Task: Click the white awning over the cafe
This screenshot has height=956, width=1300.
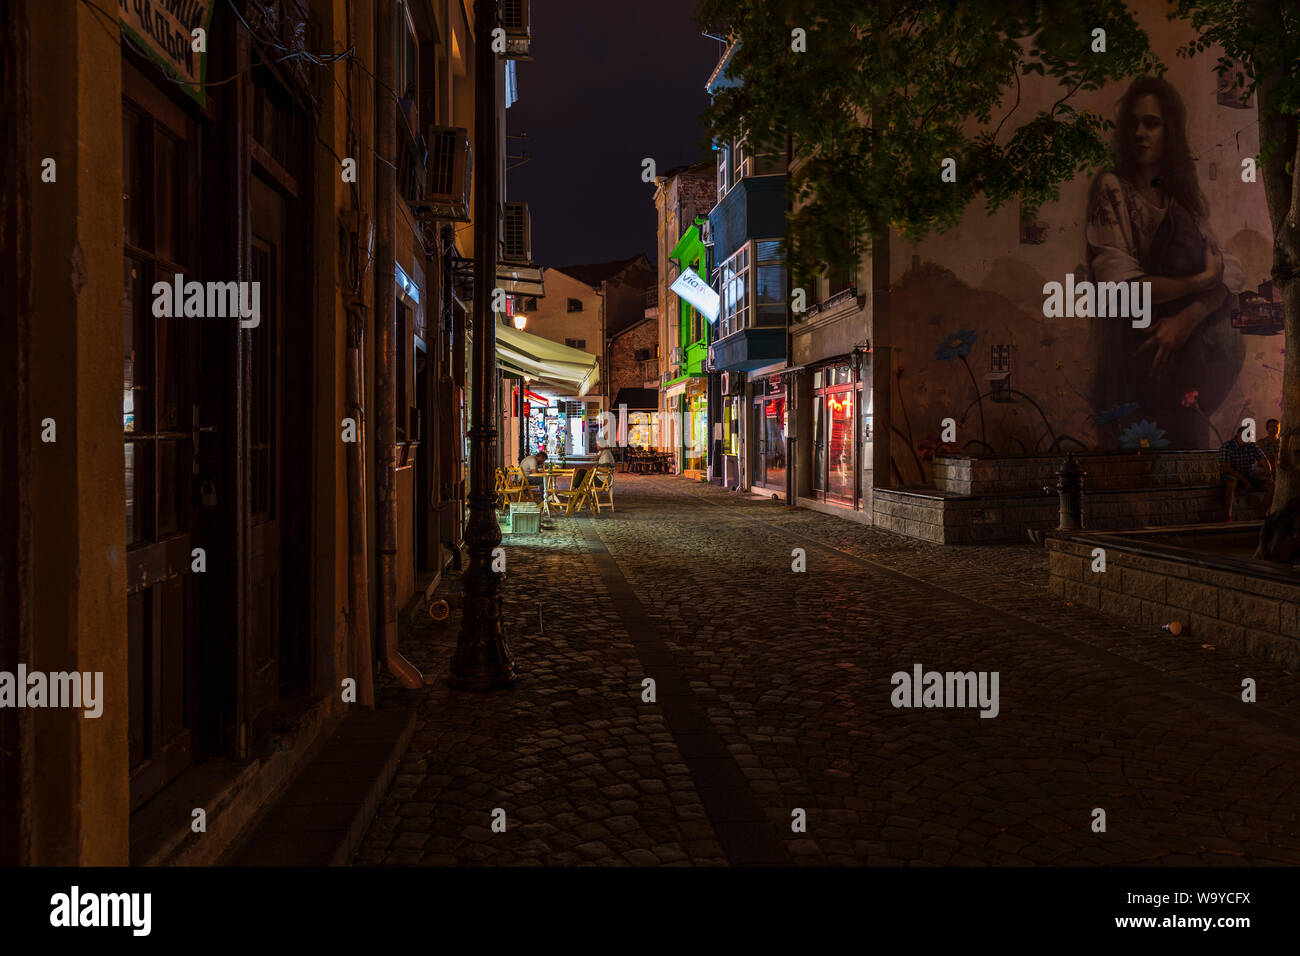Action: pyautogui.click(x=545, y=357)
